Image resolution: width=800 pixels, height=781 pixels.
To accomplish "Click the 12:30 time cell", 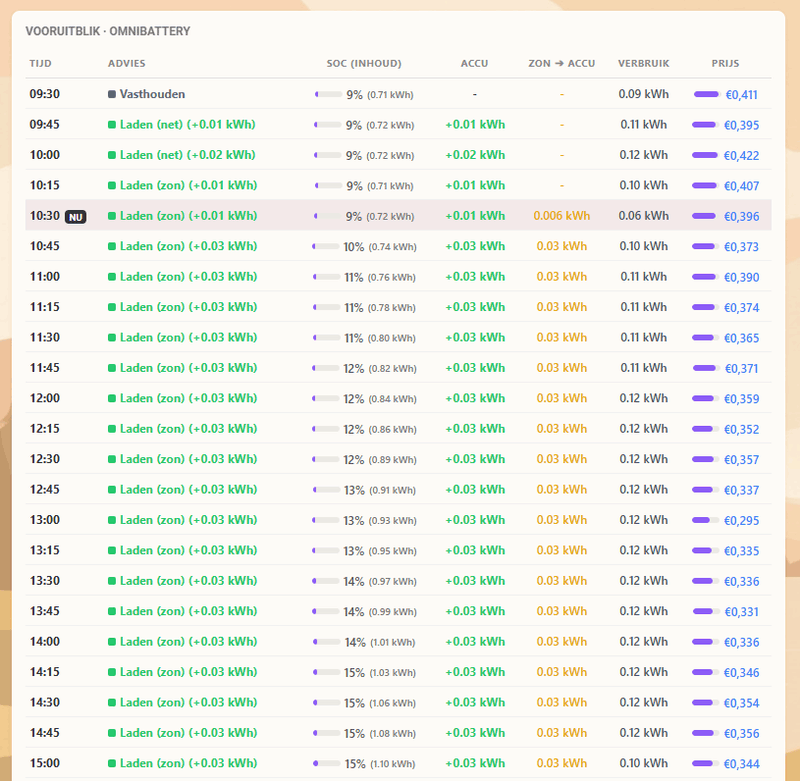I will point(44,459).
